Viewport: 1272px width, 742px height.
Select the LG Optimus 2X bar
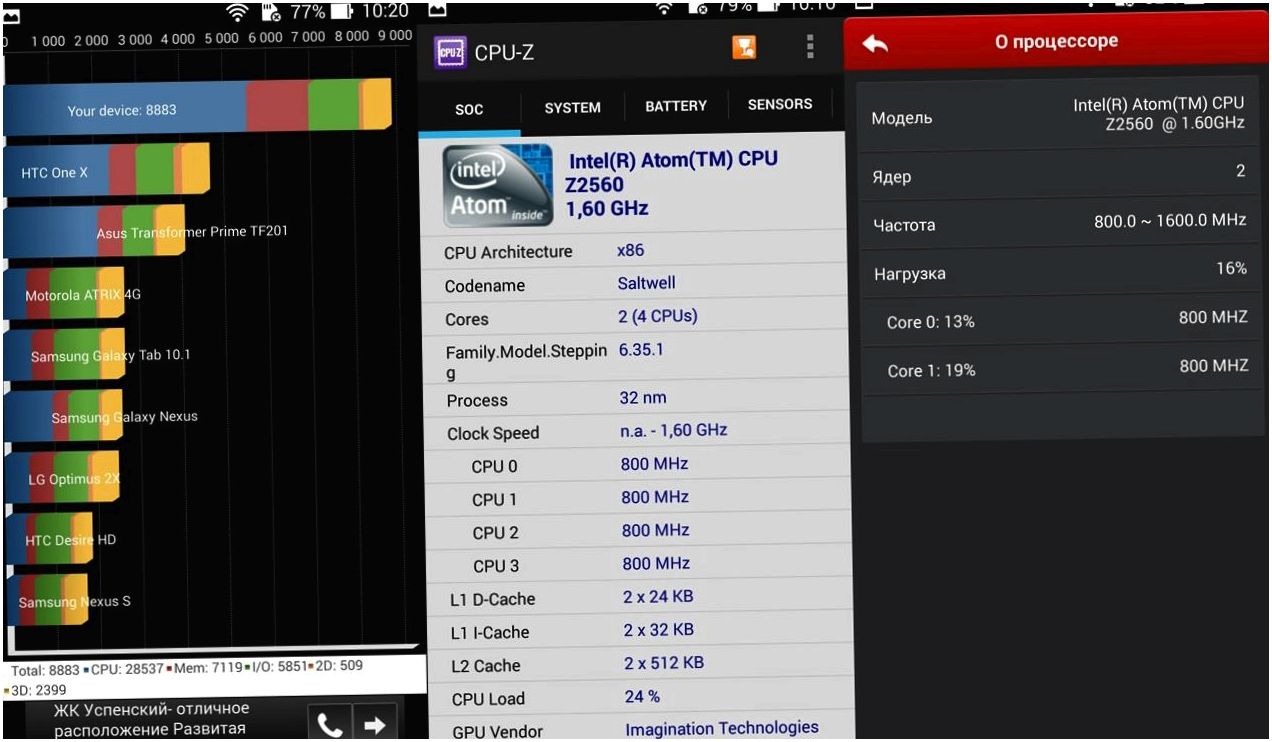[x=62, y=478]
